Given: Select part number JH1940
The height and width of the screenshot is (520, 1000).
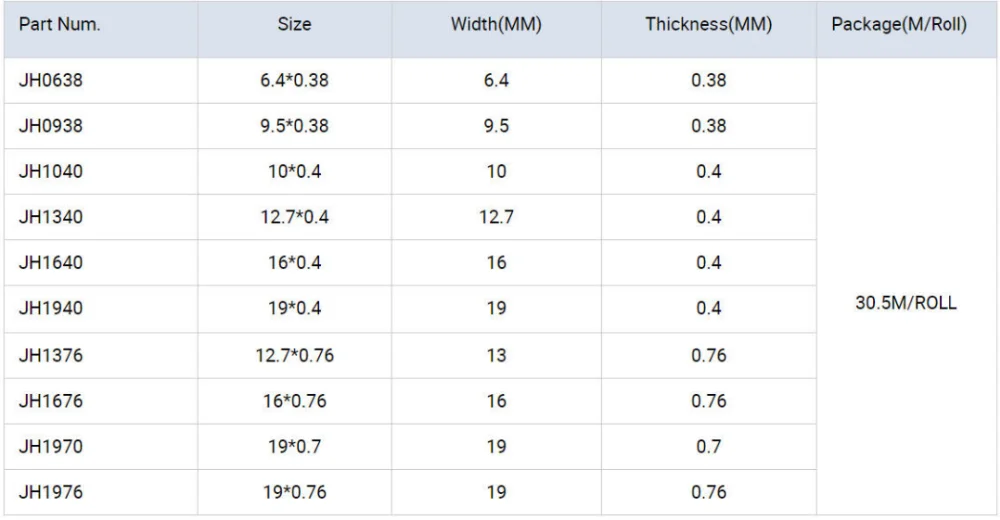Looking at the screenshot, I should tap(50, 309).
